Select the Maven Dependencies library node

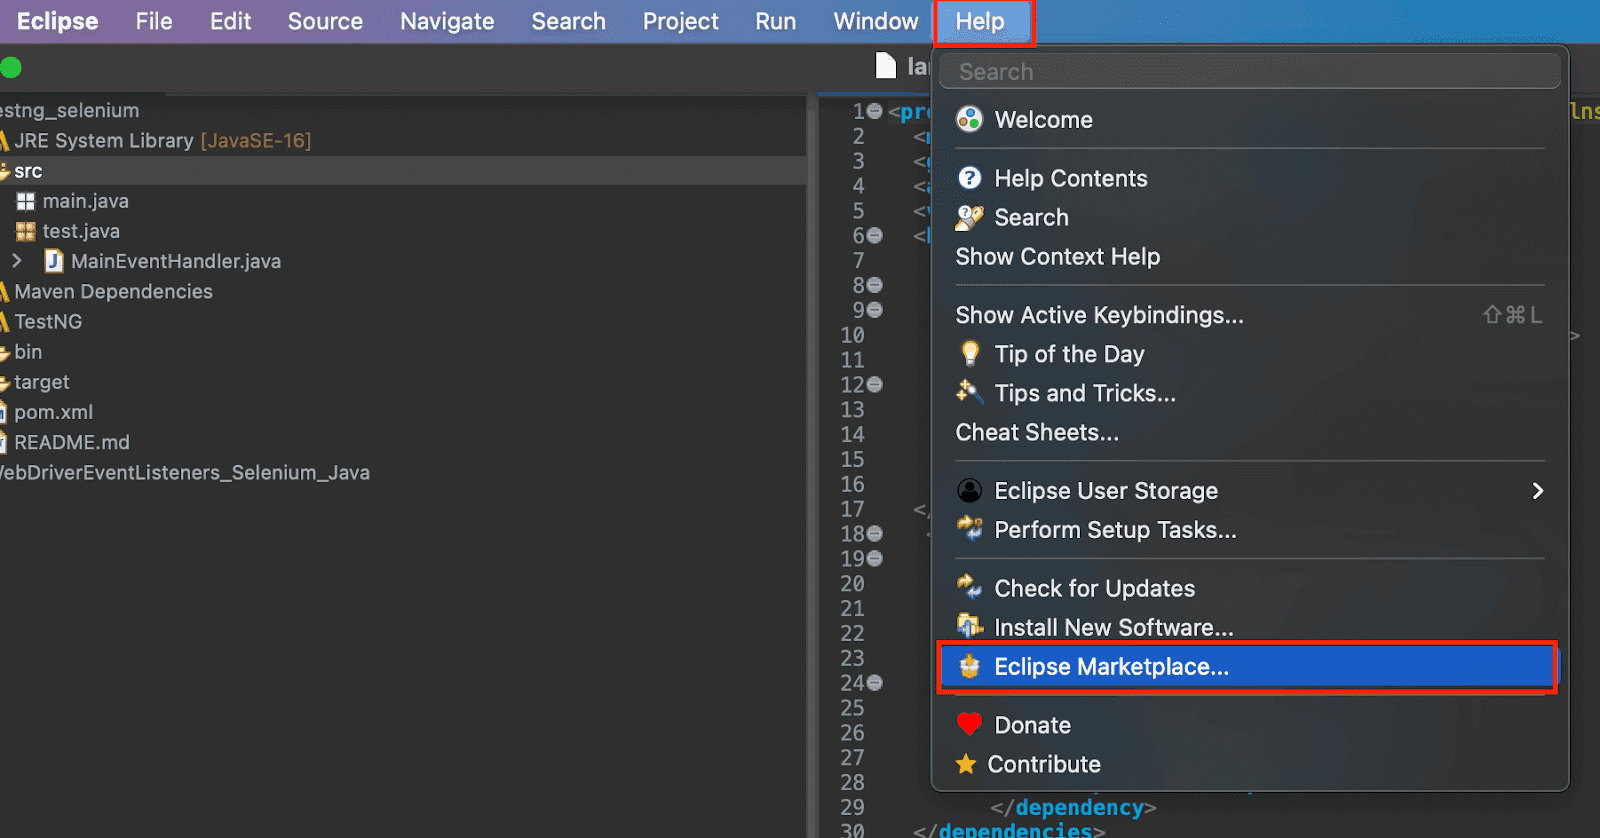(113, 291)
